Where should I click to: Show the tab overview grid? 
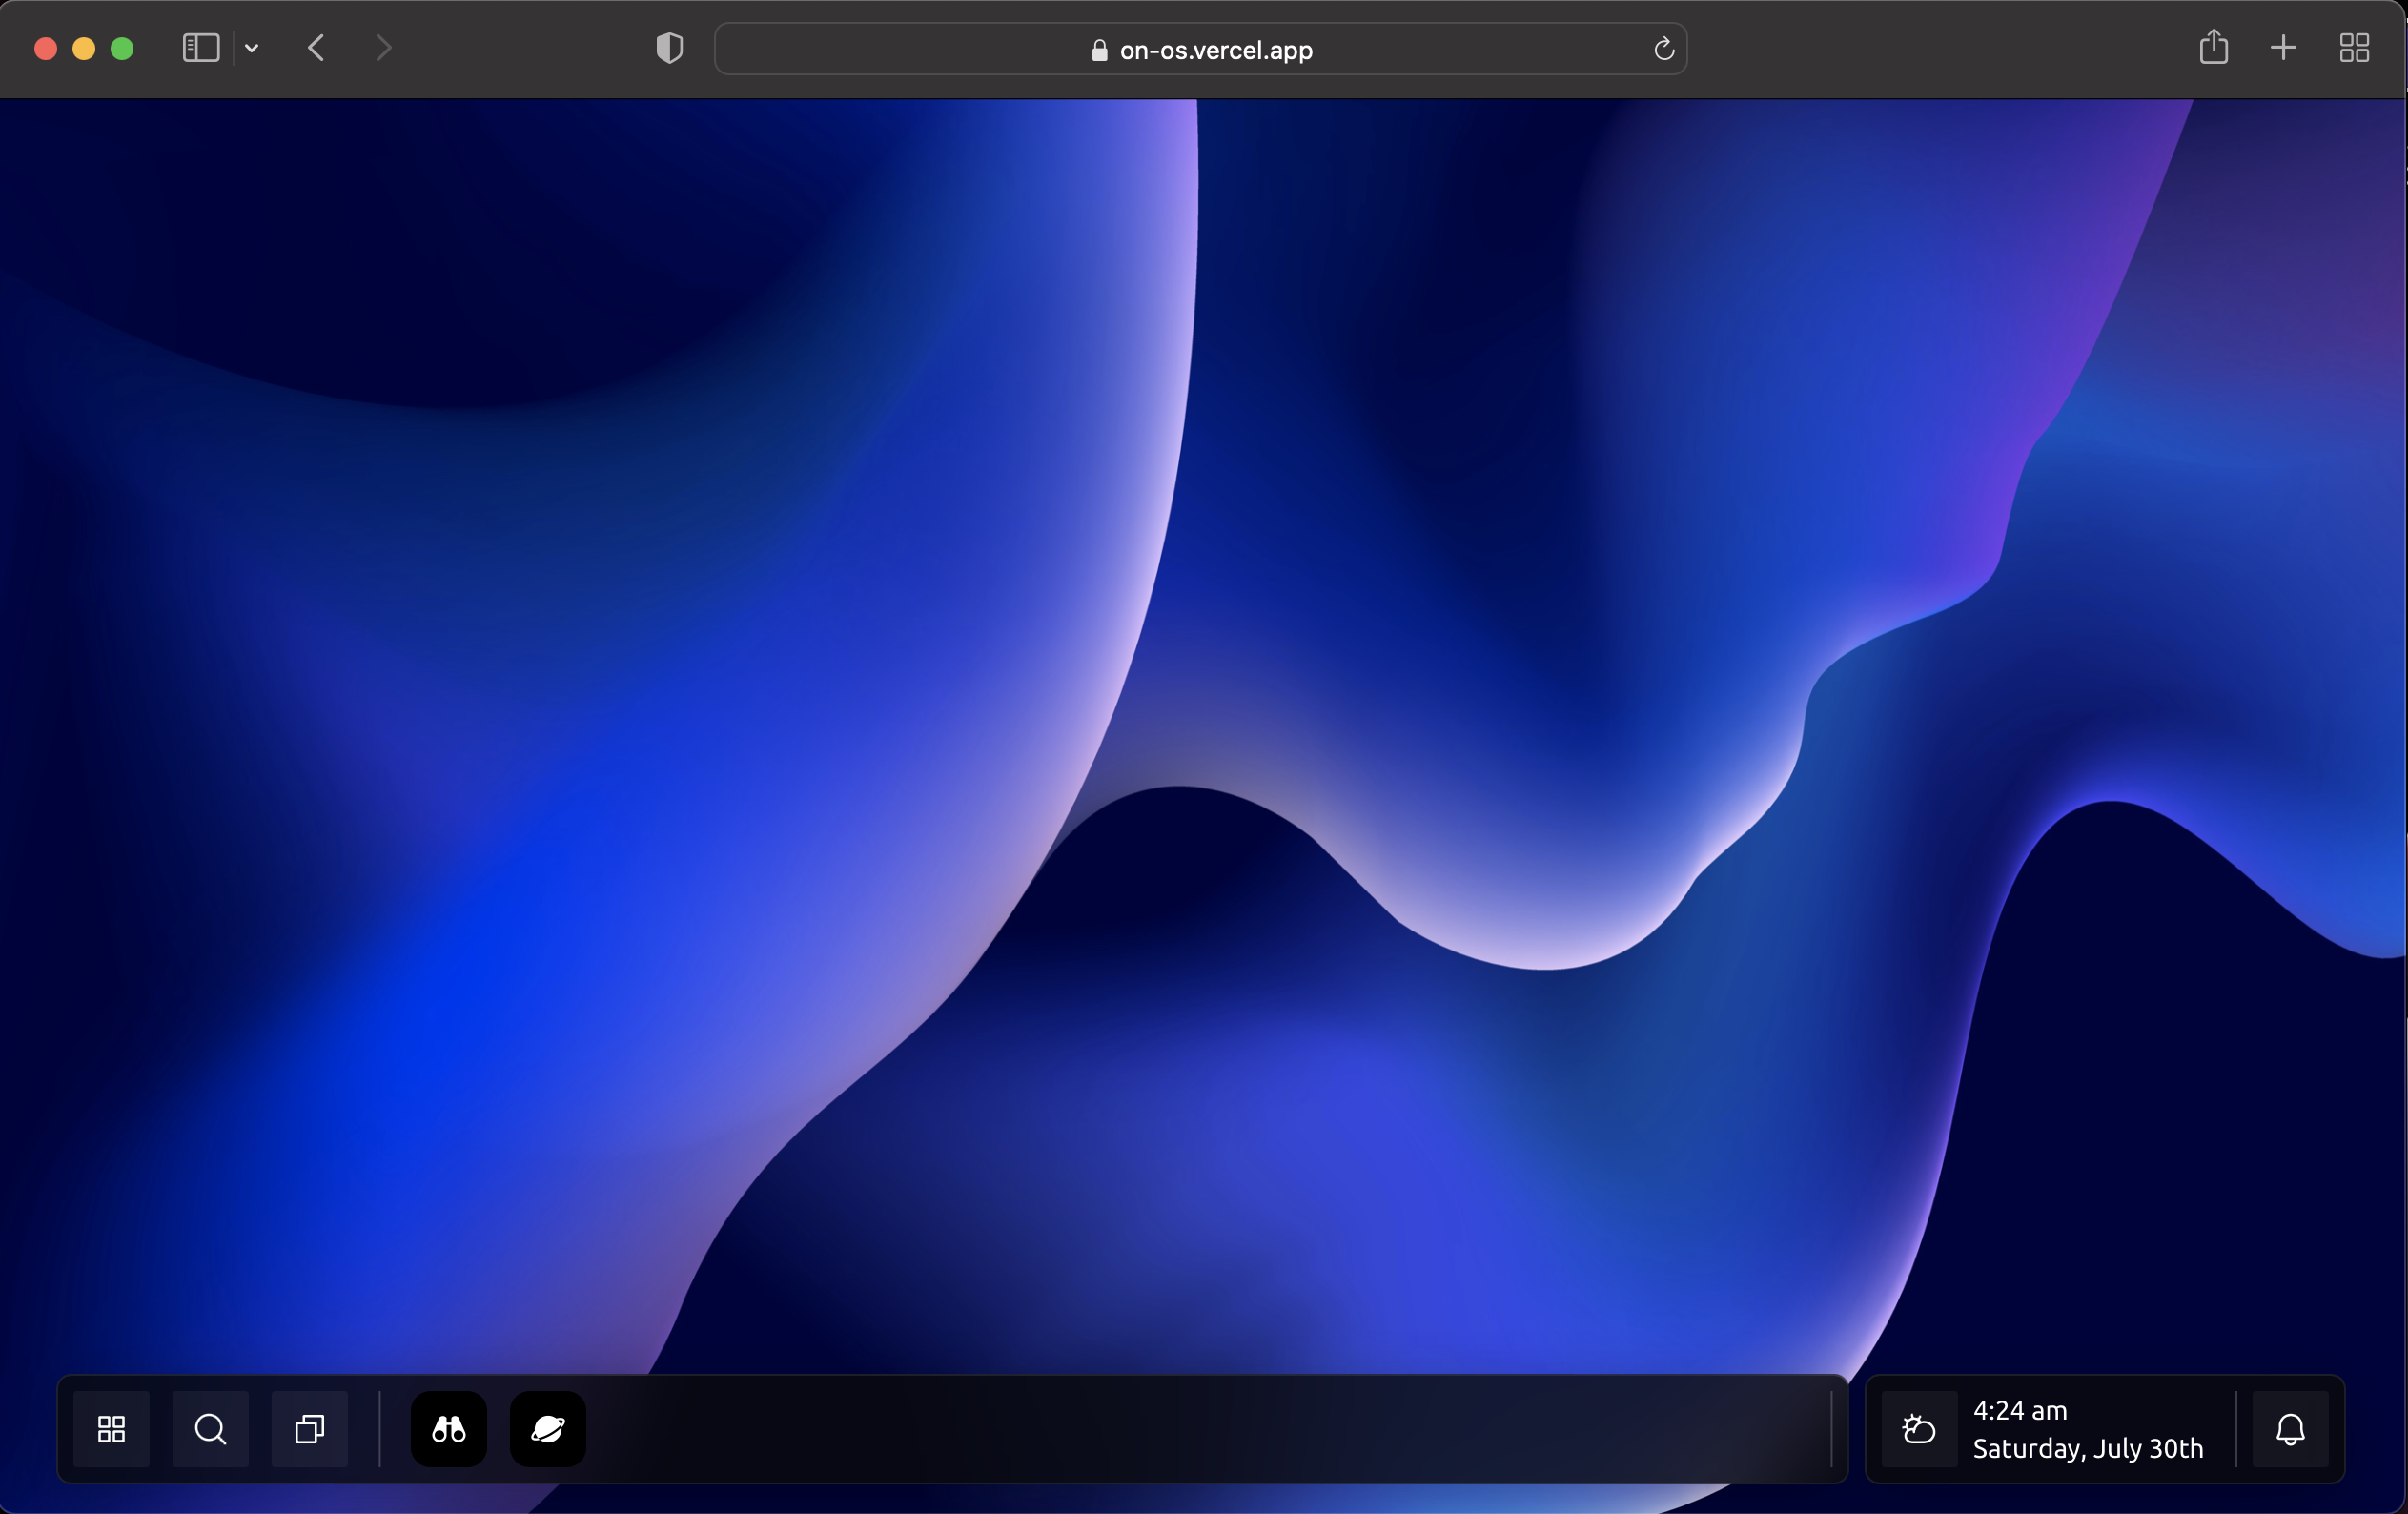[2354, 48]
